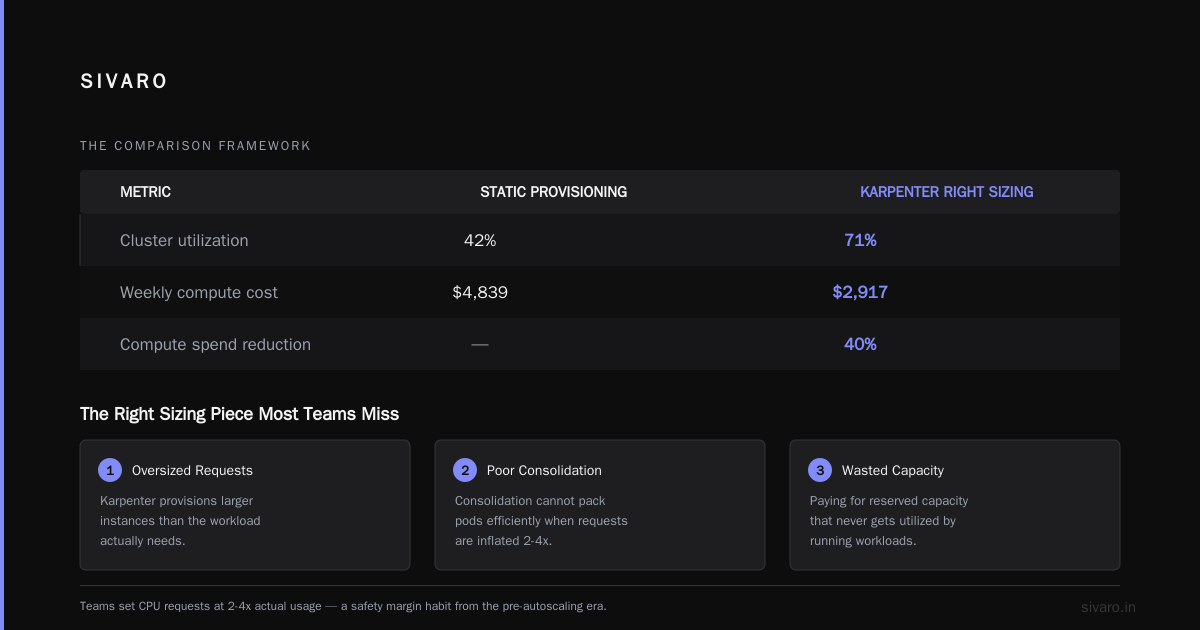Click the 42% static utilization value
This screenshot has height=630, width=1200.
click(480, 240)
